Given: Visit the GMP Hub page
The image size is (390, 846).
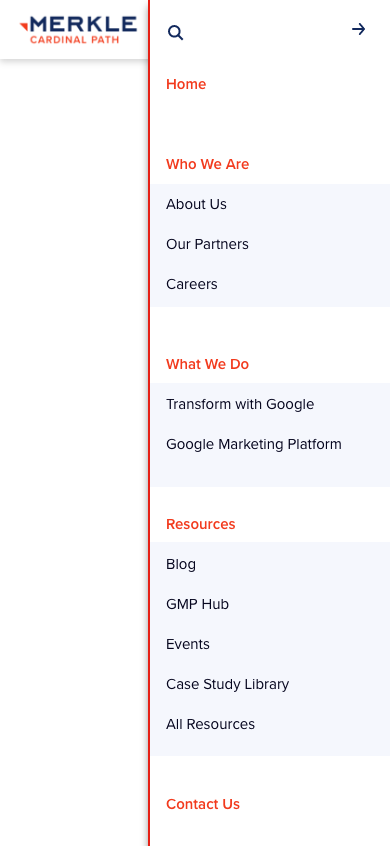Looking at the screenshot, I should (x=197, y=604).
